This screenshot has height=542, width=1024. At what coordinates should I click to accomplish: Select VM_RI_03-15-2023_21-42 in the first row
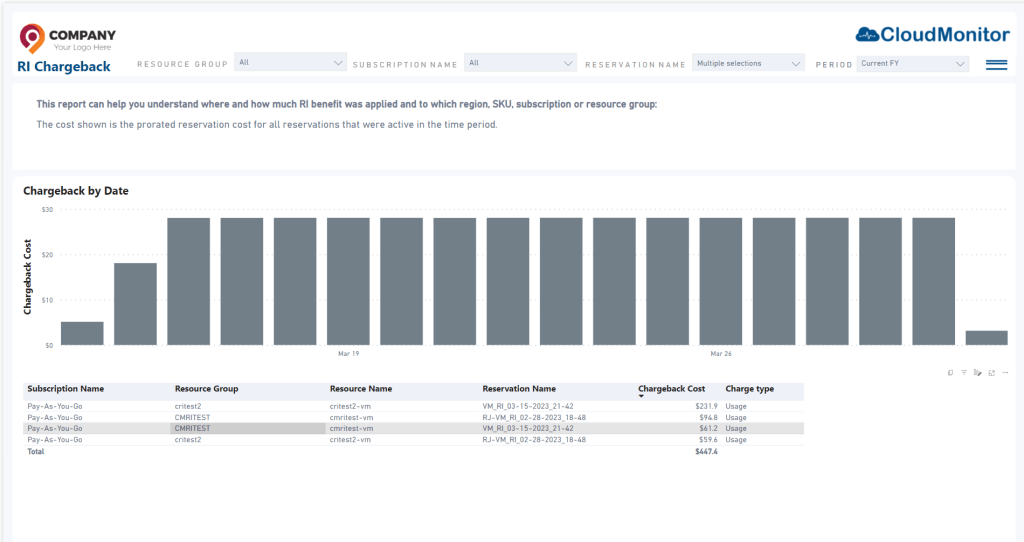click(x=528, y=406)
